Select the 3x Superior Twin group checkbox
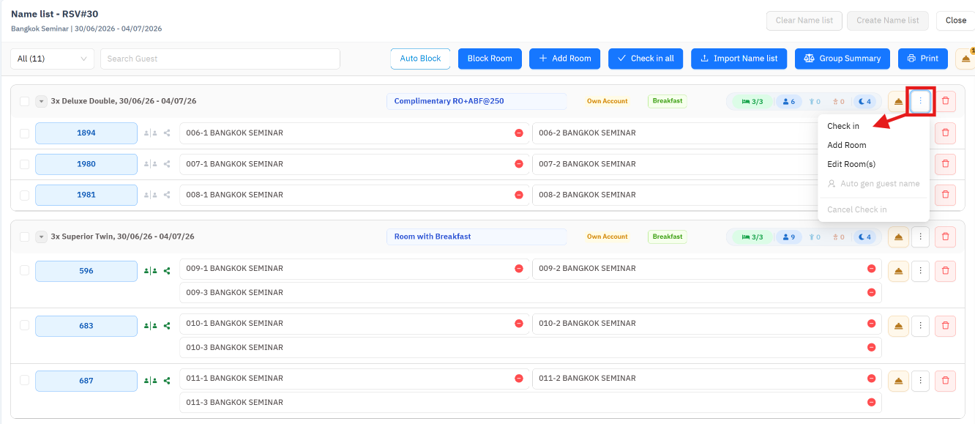 pos(24,237)
